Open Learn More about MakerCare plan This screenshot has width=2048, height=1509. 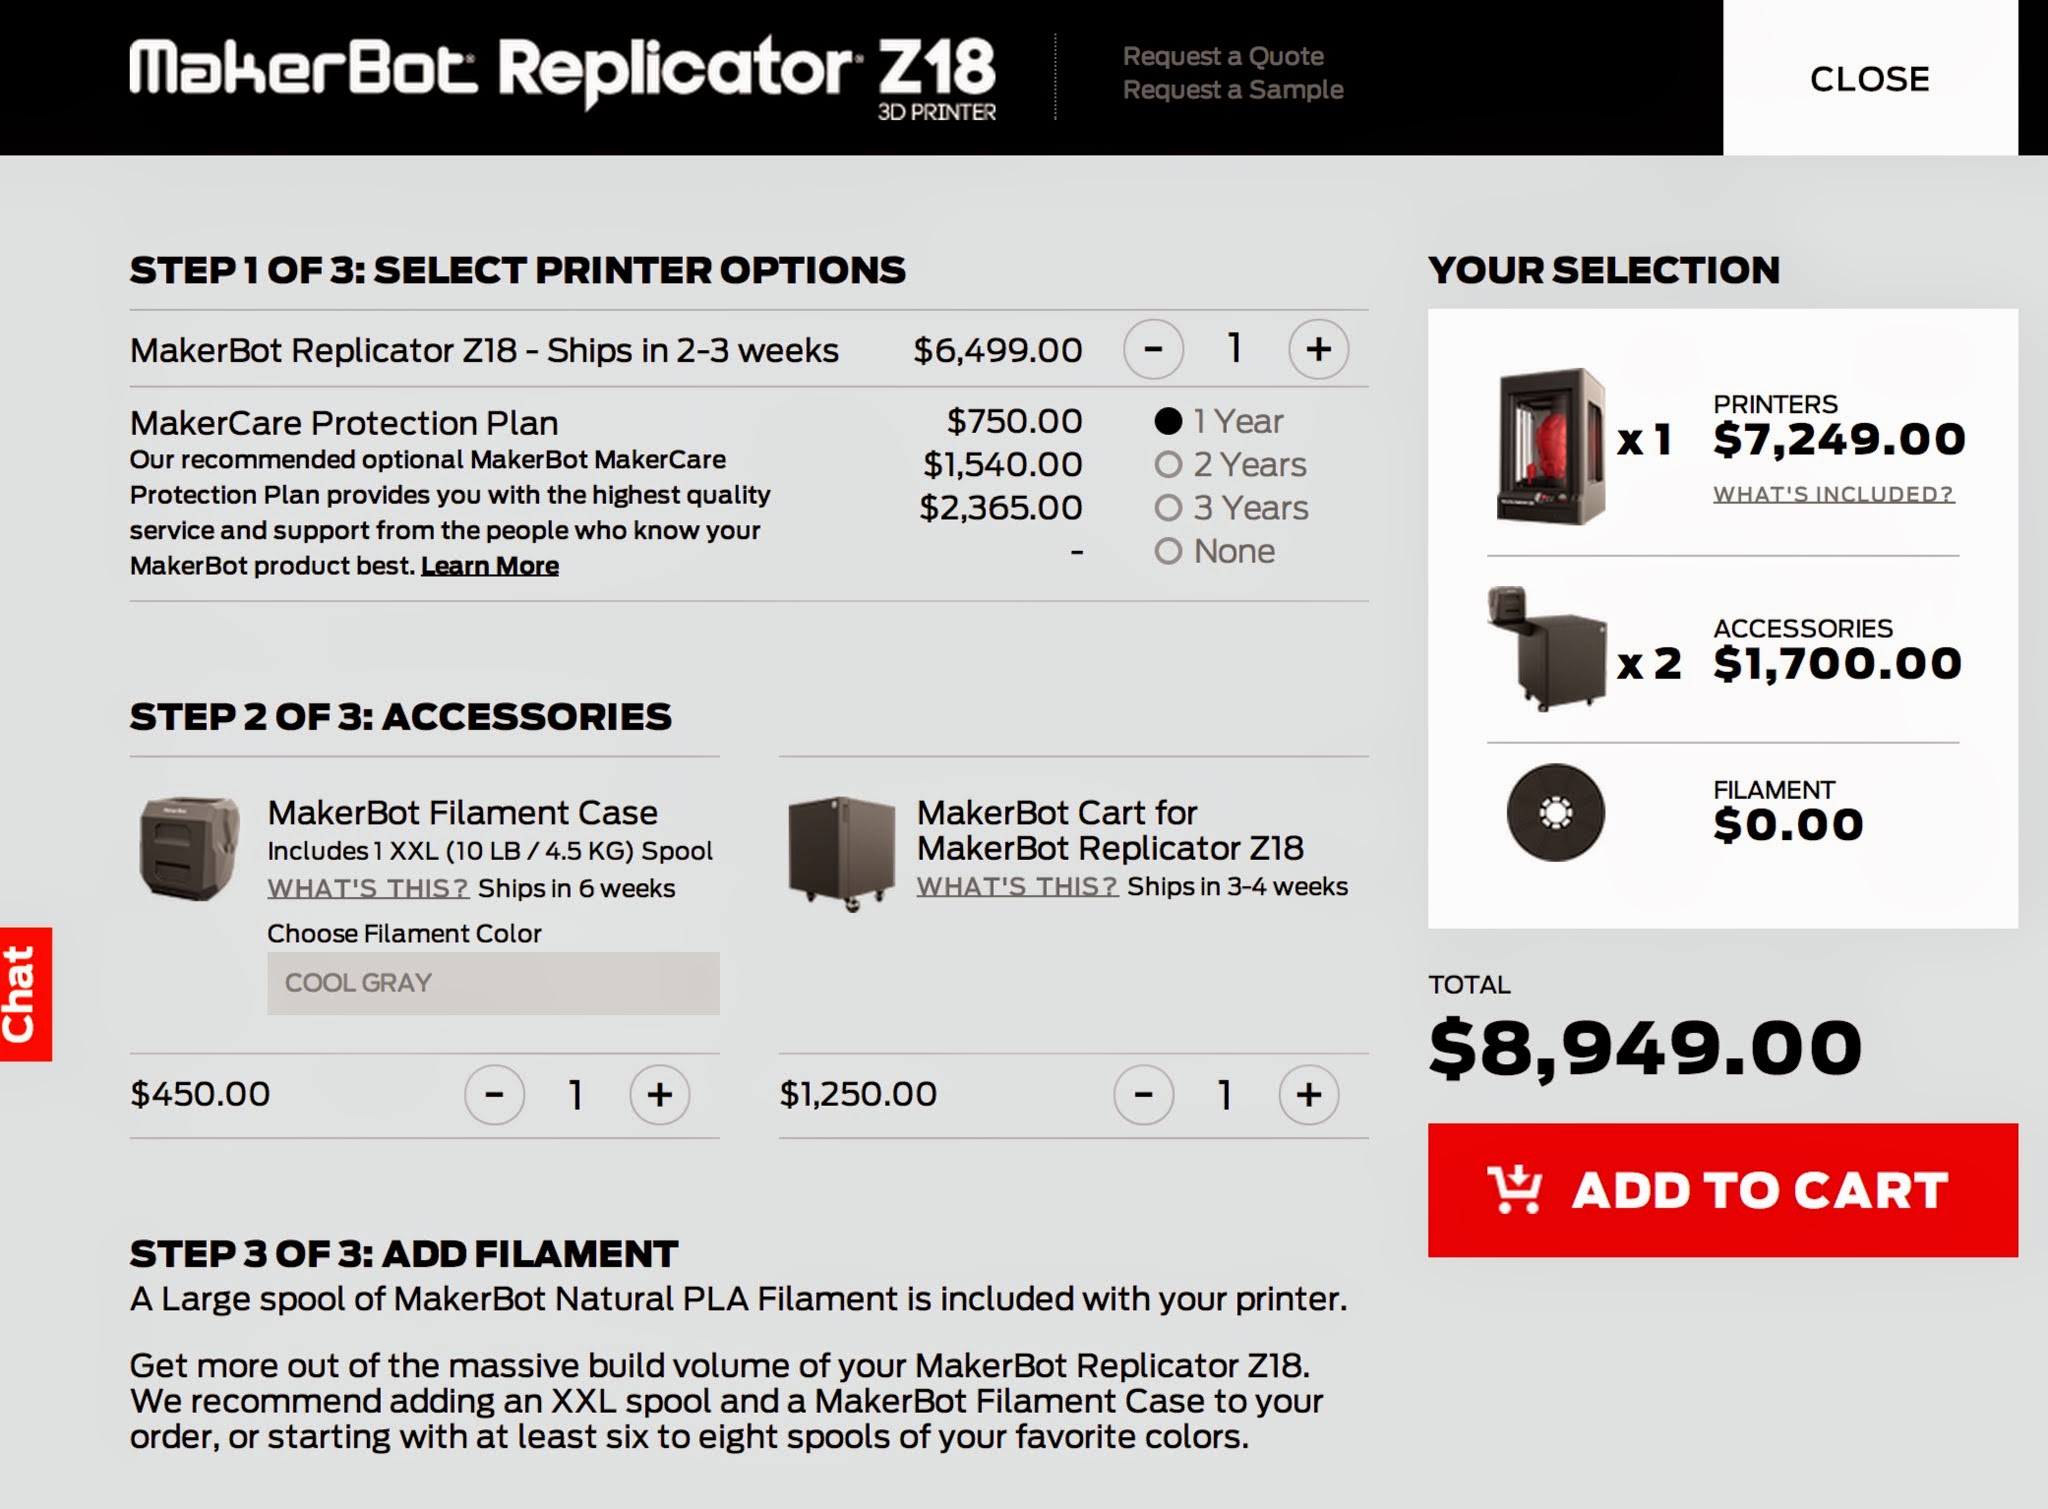[x=489, y=566]
